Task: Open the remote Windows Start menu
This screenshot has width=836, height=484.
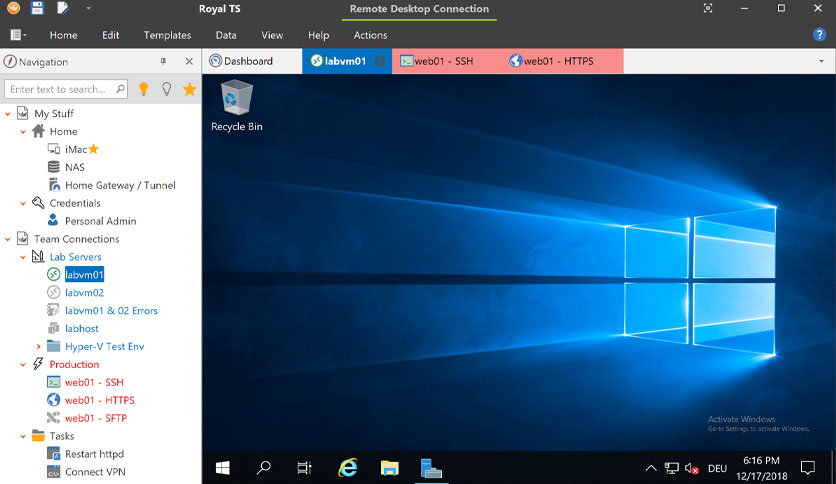Action: pyautogui.click(x=222, y=468)
